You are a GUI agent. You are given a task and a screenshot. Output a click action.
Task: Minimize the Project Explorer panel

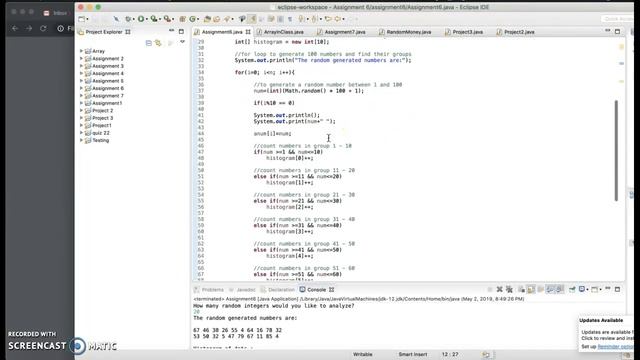171,31
